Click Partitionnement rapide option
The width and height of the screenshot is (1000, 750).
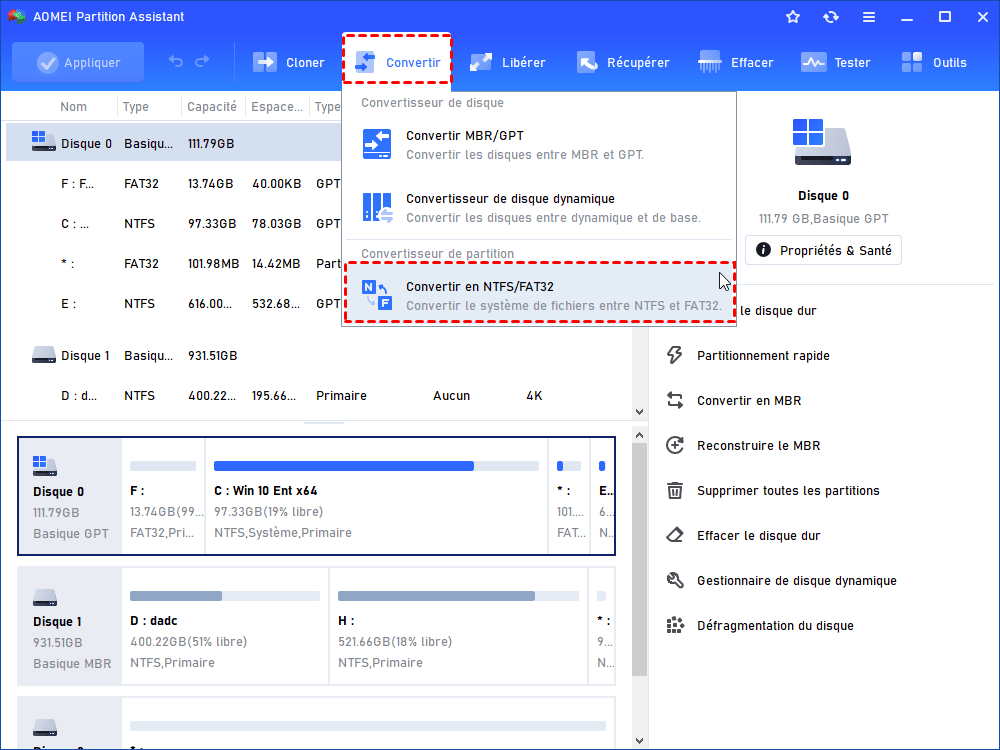(763, 356)
